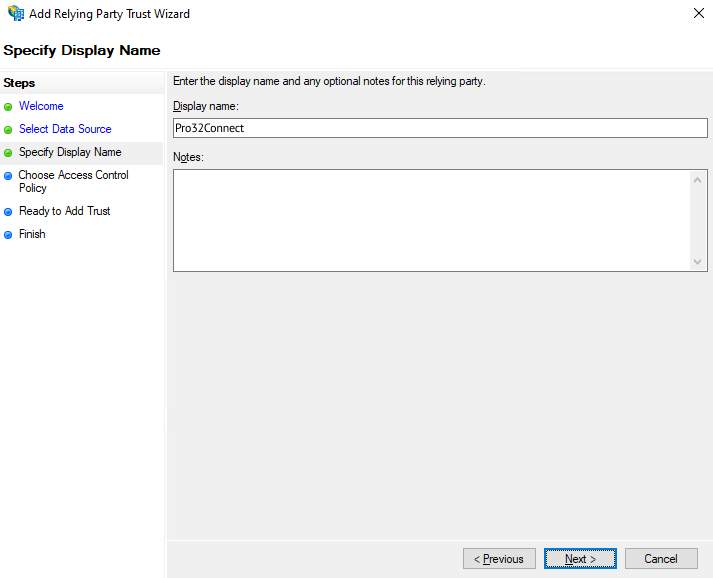Select the Specify Display Name step
The width and height of the screenshot is (713, 578).
coord(70,152)
